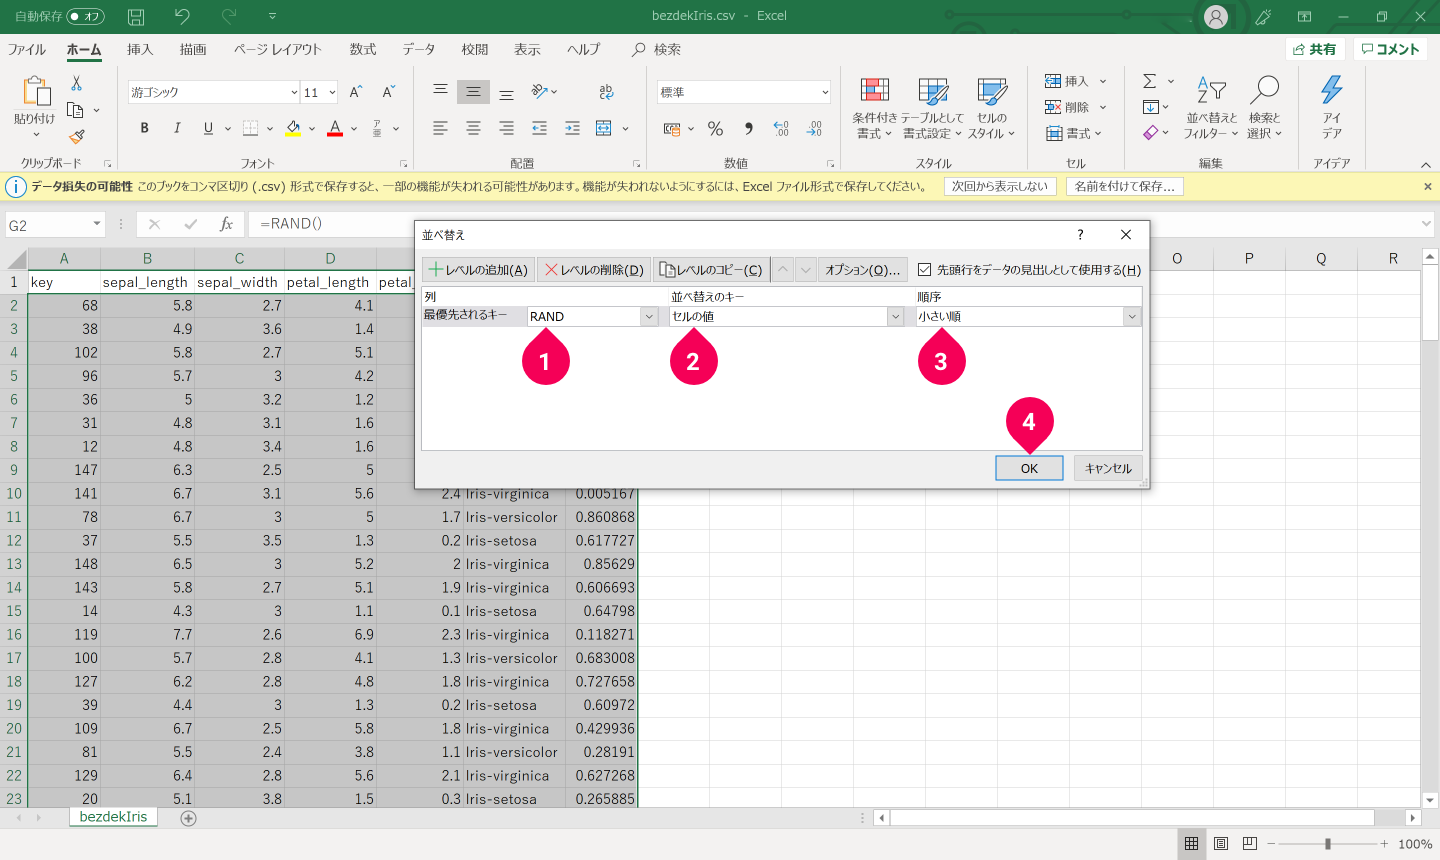Align text to the right
The image size is (1440, 860).
pos(506,128)
